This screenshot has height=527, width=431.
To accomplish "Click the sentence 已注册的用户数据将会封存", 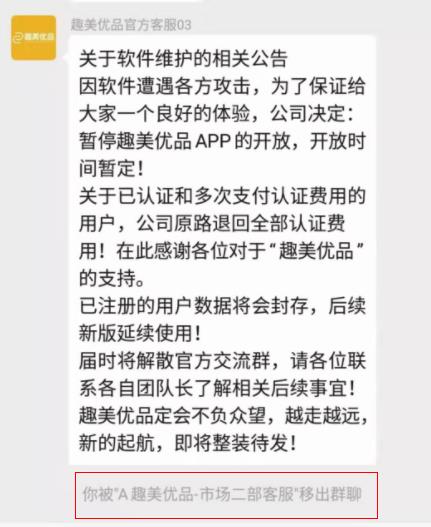I will point(194,306).
